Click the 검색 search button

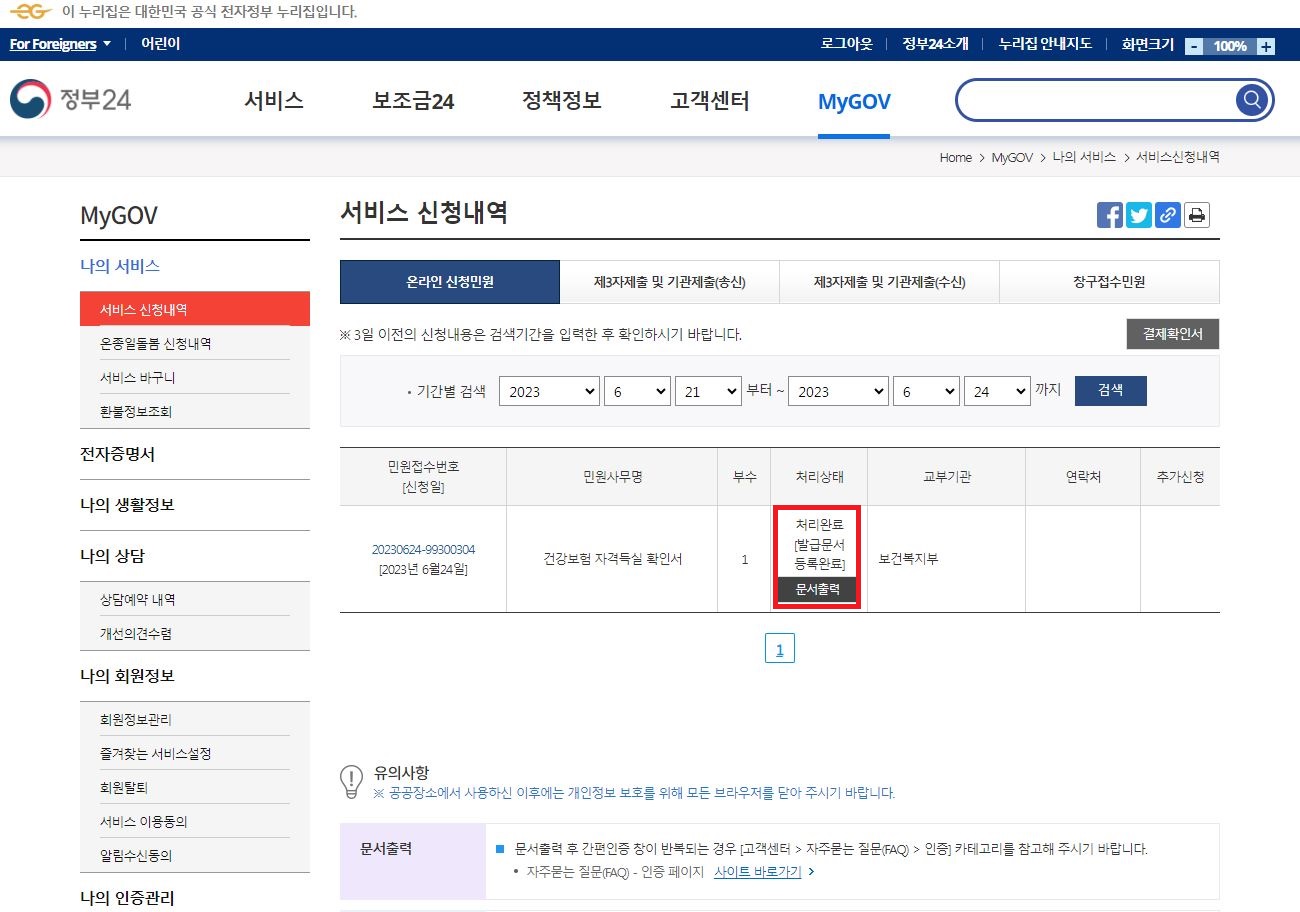[x=1110, y=391]
